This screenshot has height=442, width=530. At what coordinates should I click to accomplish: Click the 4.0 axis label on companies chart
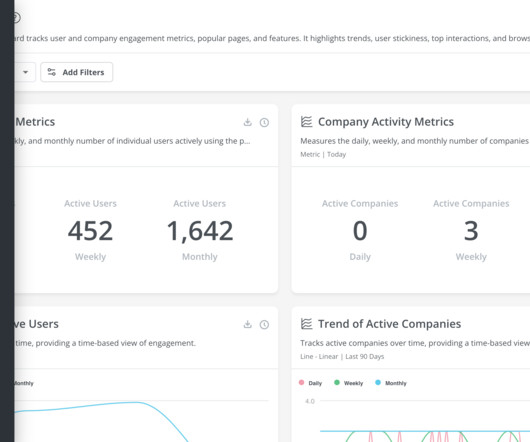[x=310, y=401]
